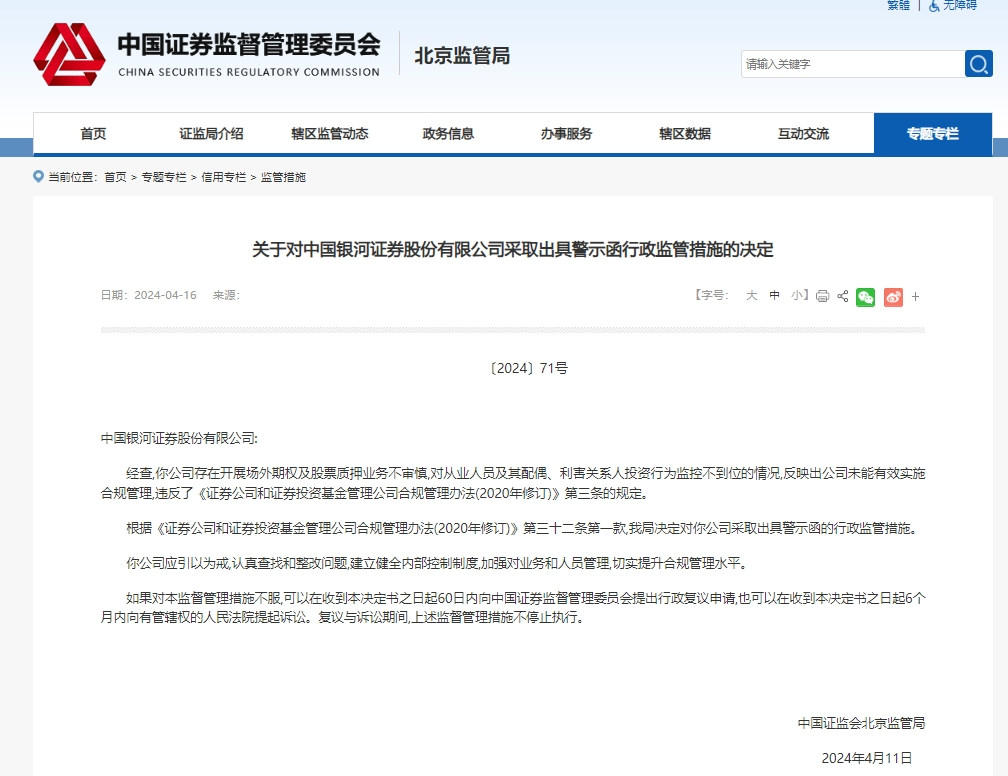1008x776 pixels.
Task: Click the 监管措施 breadcrumb link
Action: pyautogui.click(x=283, y=177)
